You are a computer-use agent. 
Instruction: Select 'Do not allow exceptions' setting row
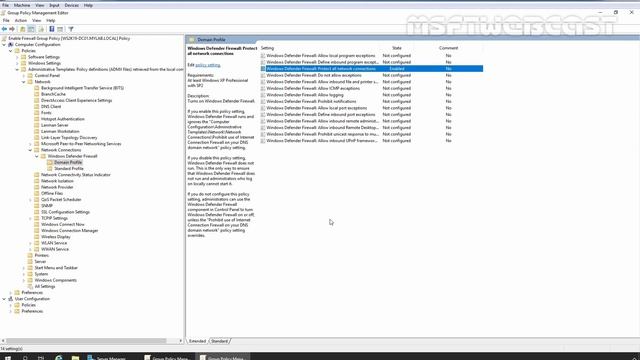tap(371, 75)
